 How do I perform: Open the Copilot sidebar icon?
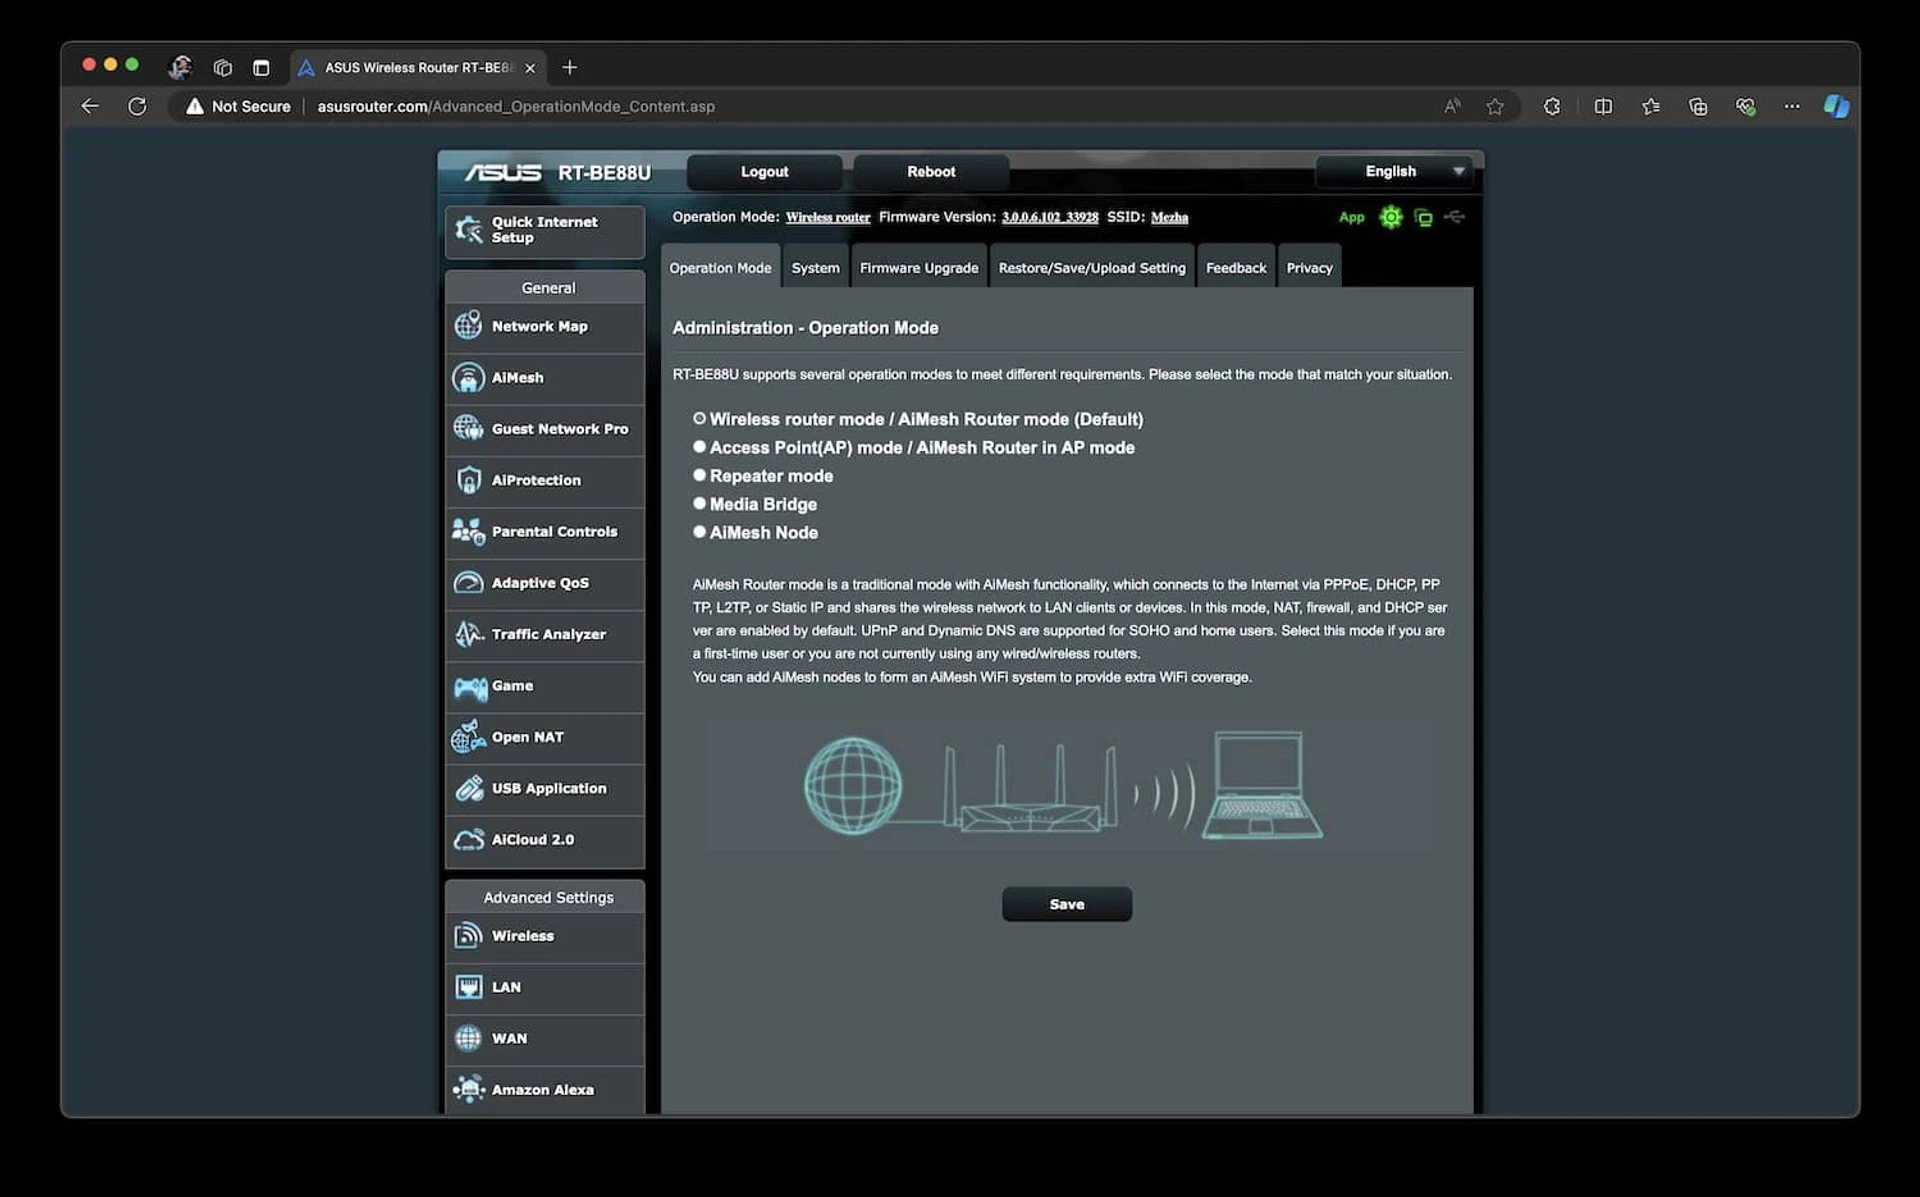pyautogui.click(x=1836, y=106)
